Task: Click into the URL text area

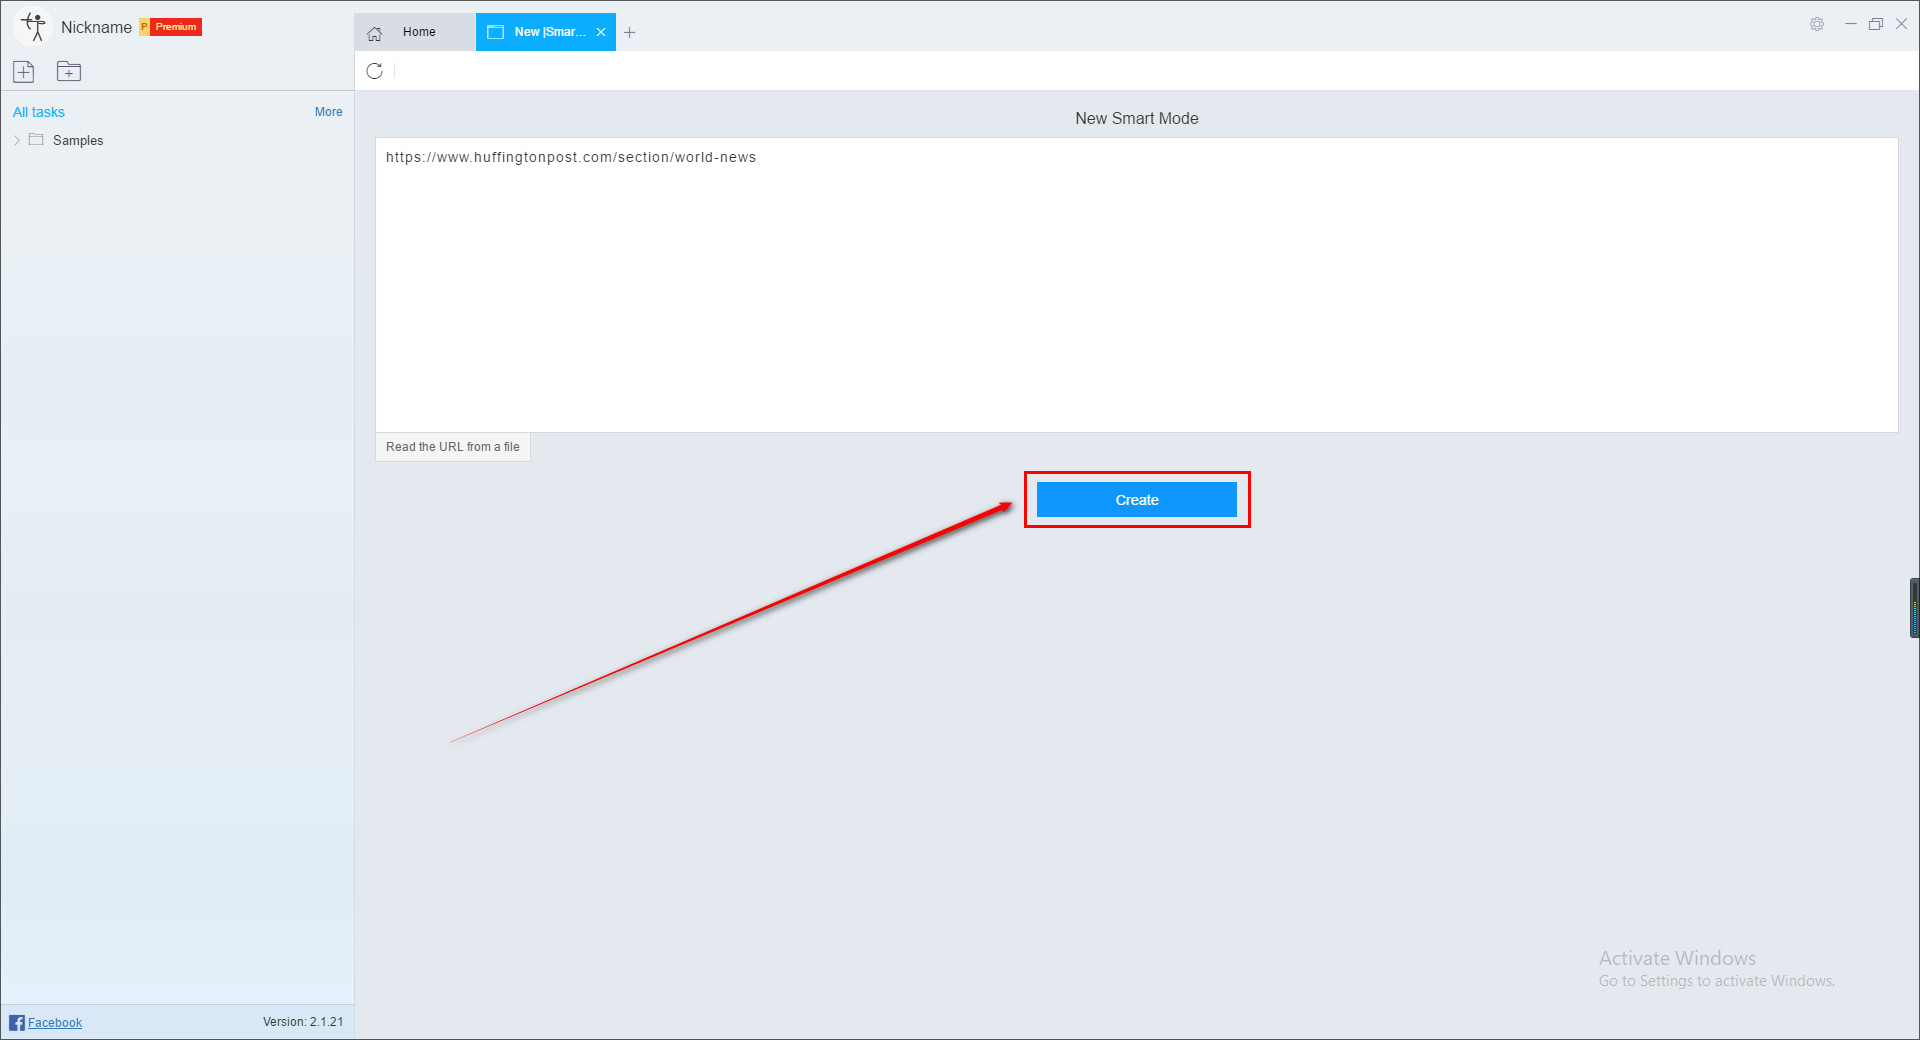Action: (1136, 285)
